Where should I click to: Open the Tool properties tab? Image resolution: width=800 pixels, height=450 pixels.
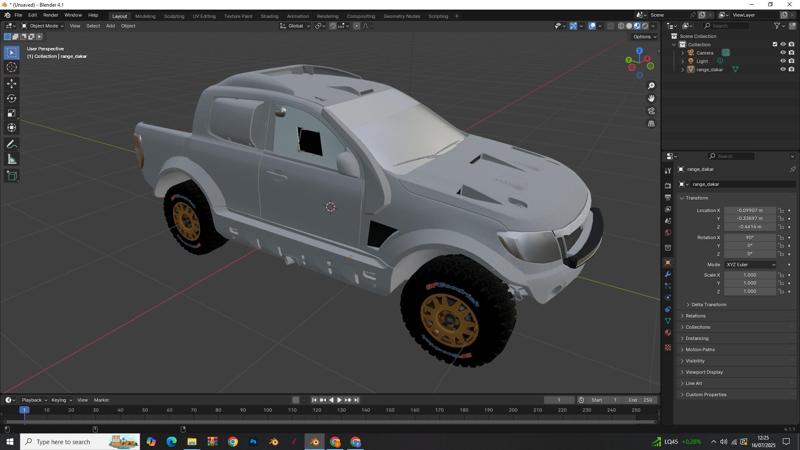click(x=668, y=171)
